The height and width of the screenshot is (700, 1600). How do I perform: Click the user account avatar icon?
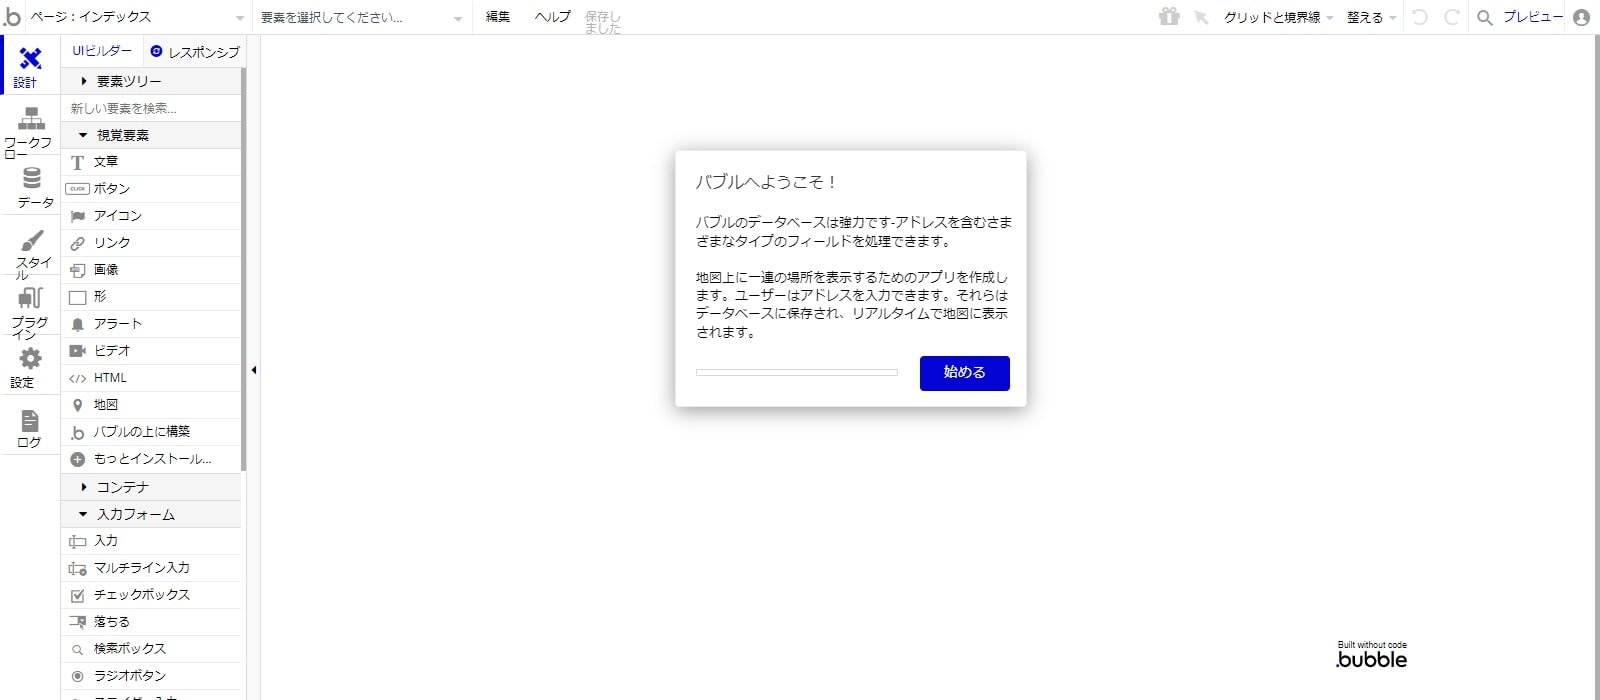[1581, 18]
